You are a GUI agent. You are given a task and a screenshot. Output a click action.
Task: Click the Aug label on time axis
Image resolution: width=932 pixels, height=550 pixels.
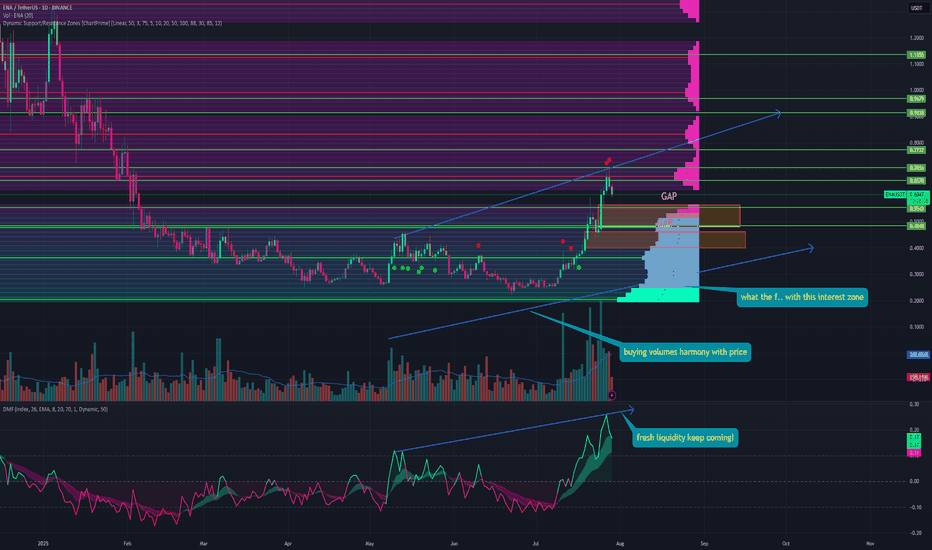click(x=620, y=543)
